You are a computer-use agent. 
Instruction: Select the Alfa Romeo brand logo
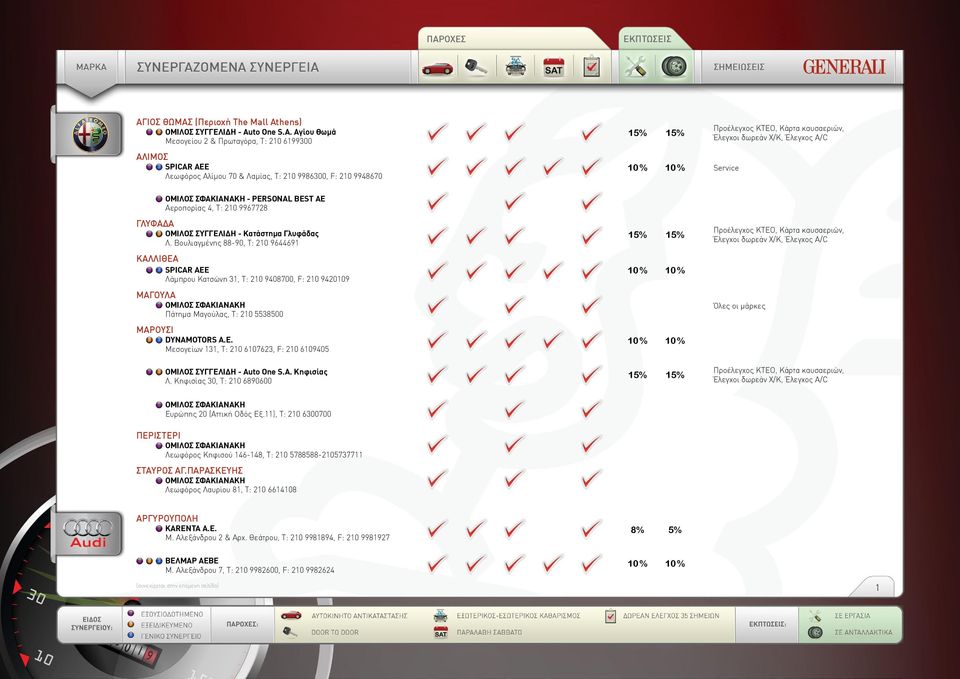click(x=90, y=134)
